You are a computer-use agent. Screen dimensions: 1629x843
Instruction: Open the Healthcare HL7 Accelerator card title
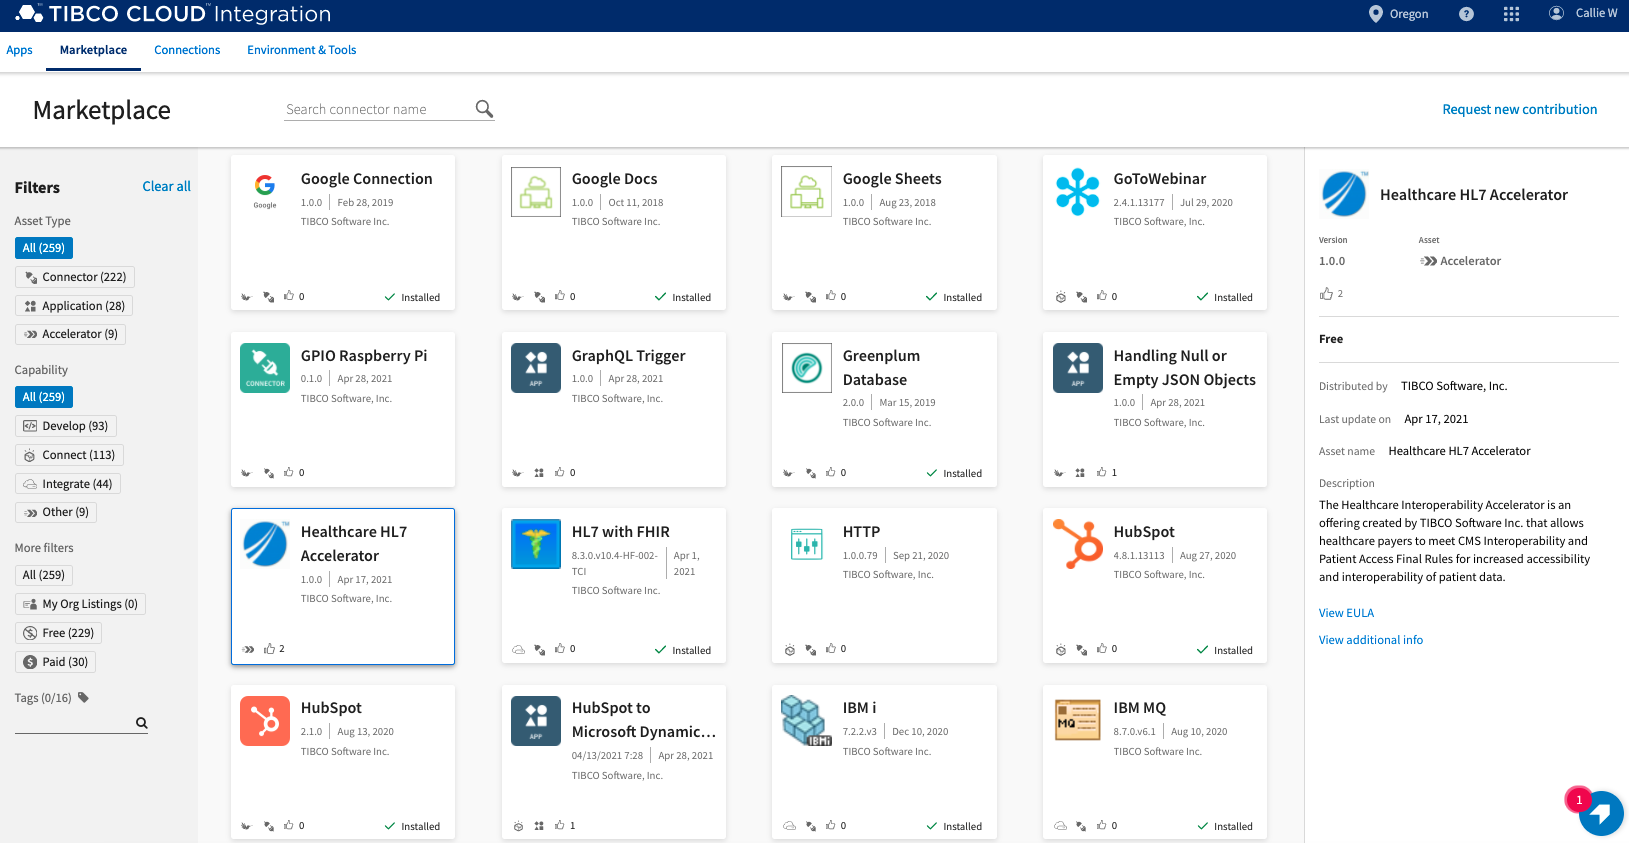354,544
